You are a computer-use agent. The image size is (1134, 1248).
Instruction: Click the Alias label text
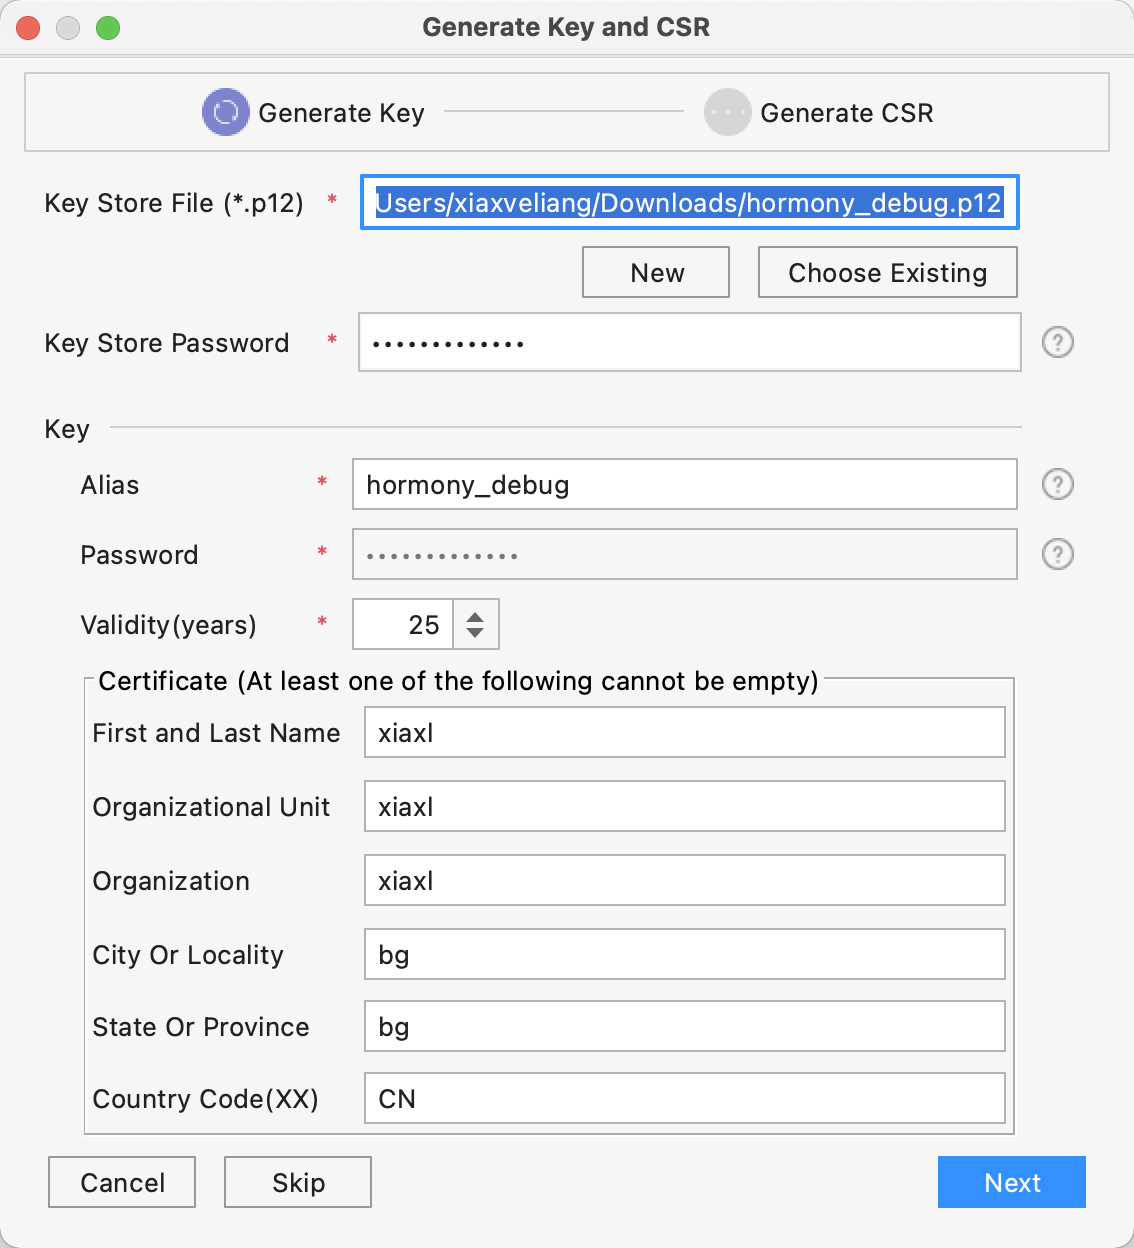(110, 485)
